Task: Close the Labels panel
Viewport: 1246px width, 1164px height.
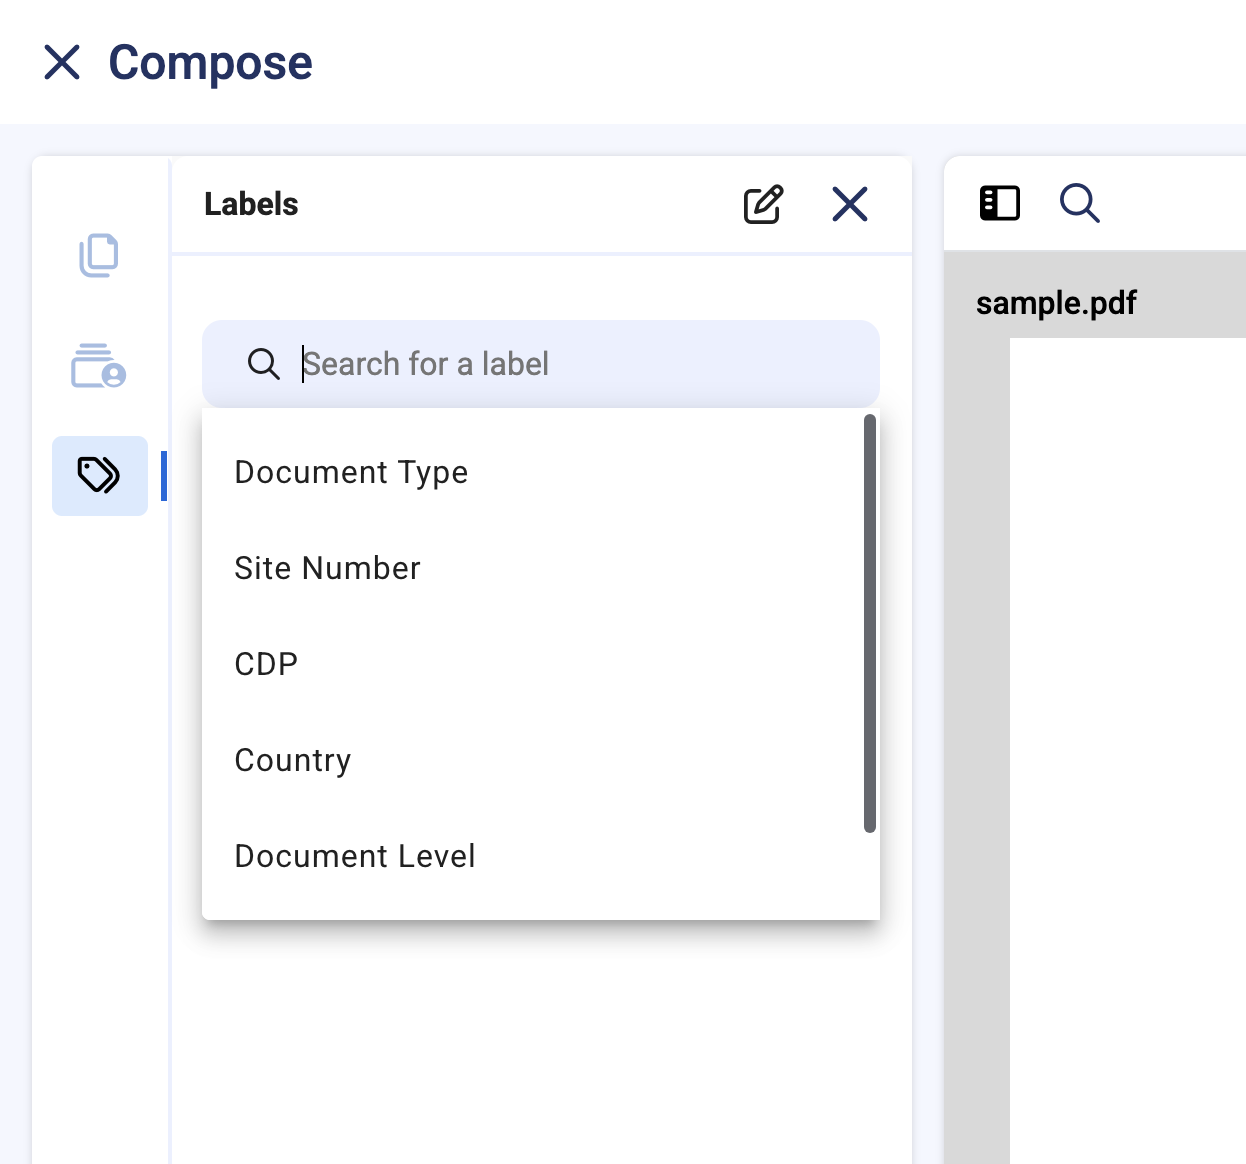Action: click(849, 205)
